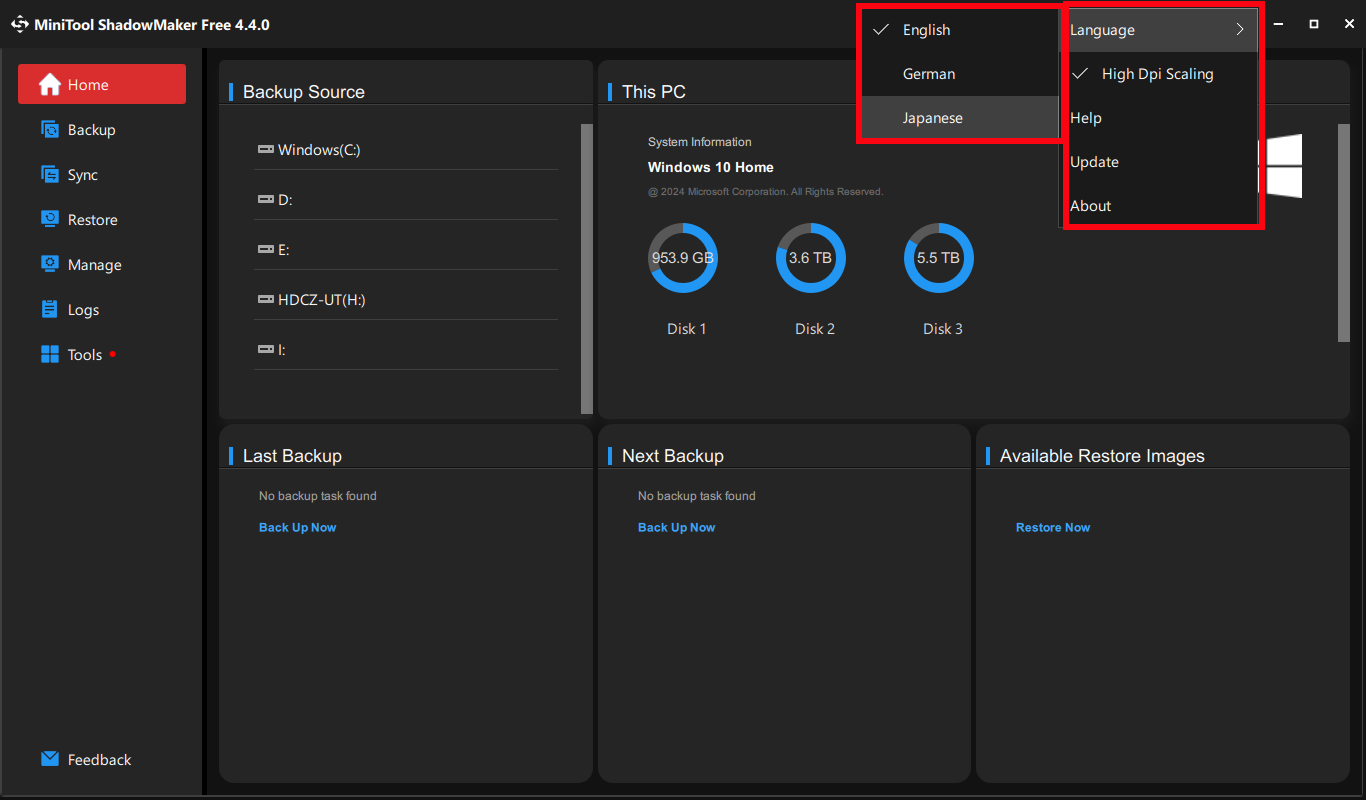Click the I: drive icon

[266, 349]
